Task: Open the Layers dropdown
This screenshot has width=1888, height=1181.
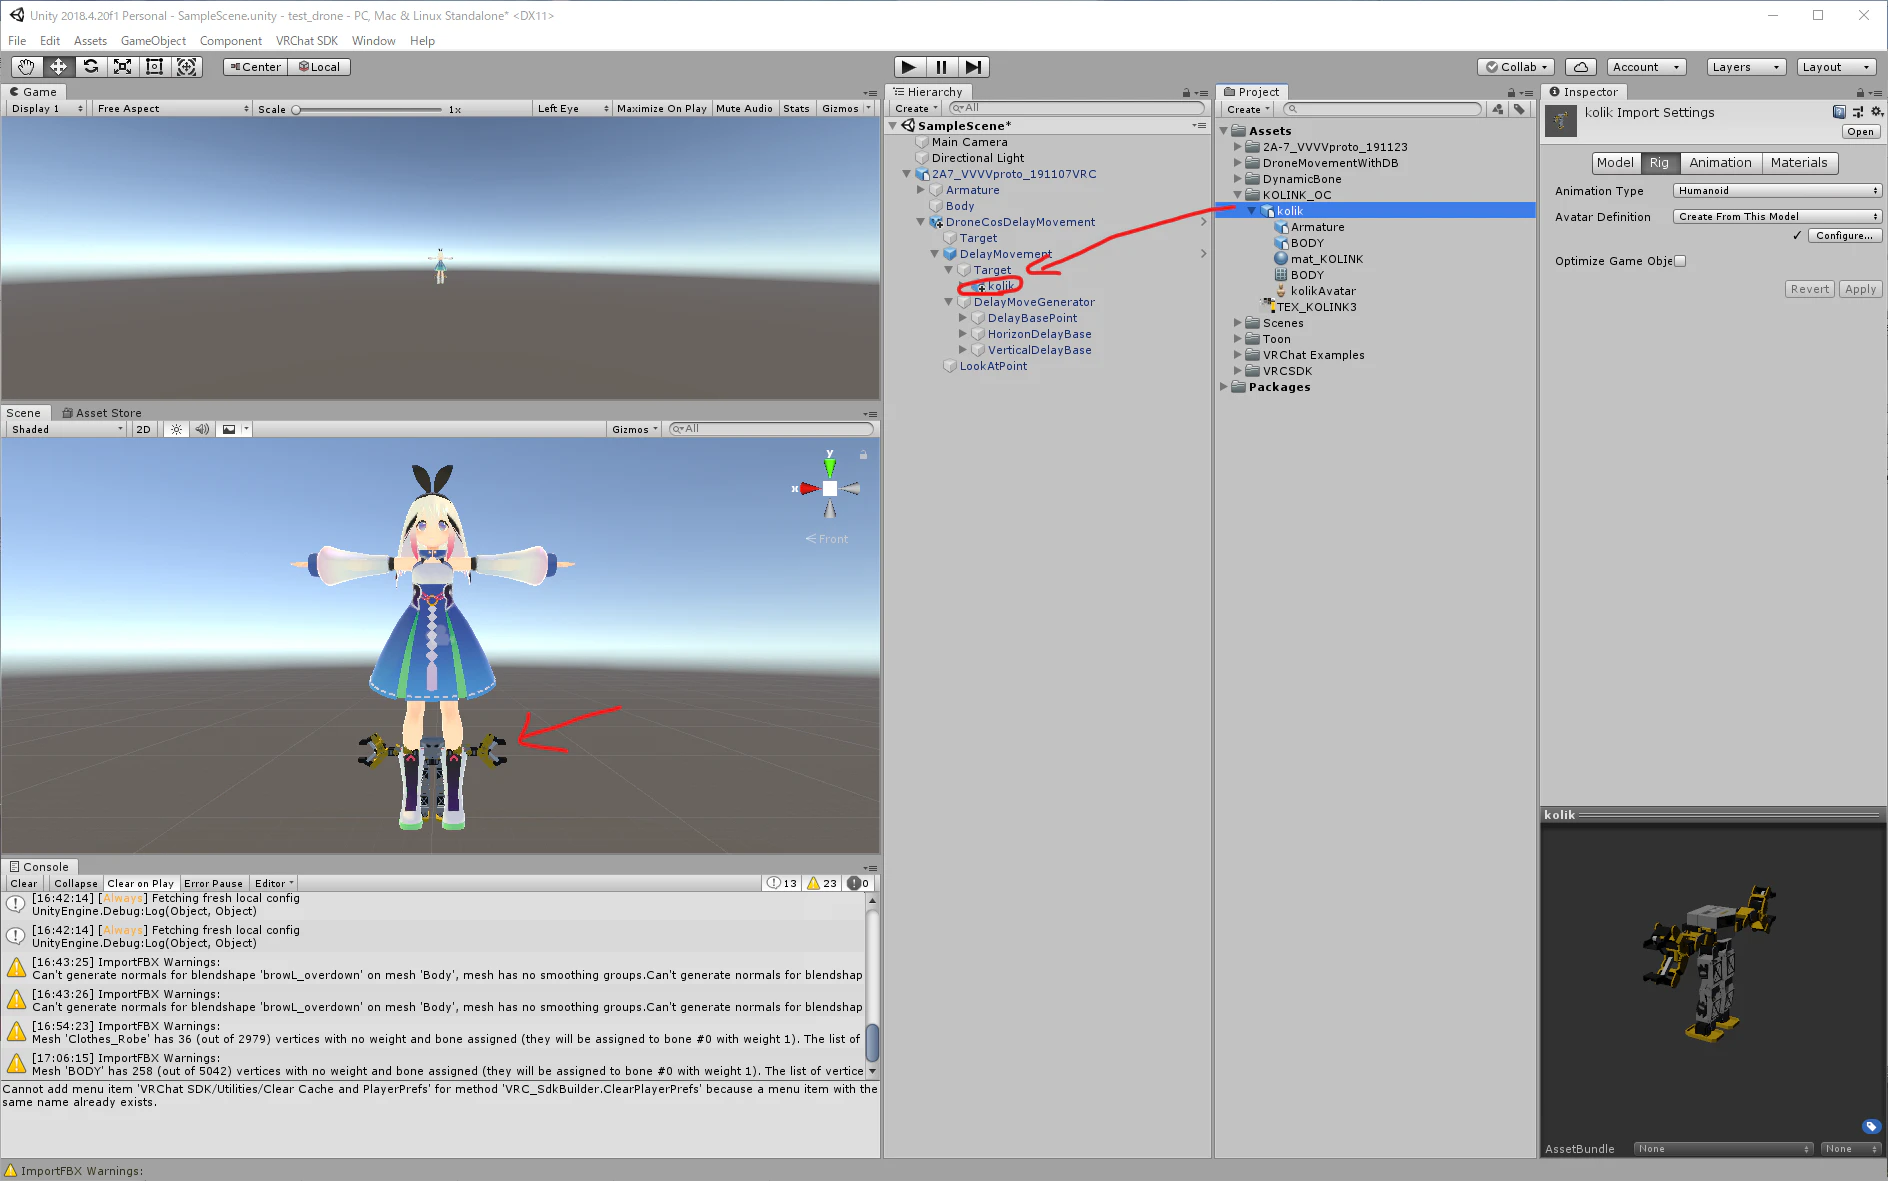Action: pyautogui.click(x=1745, y=67)
